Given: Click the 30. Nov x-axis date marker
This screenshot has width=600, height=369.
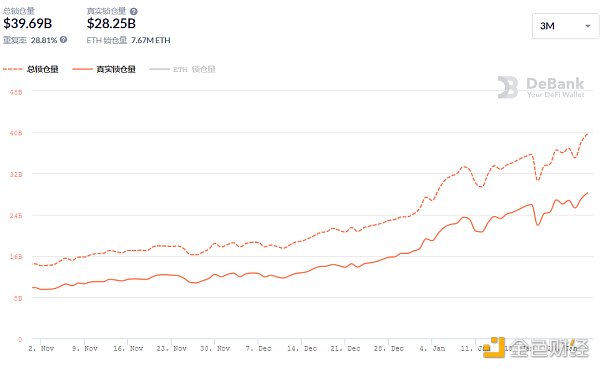Looking at the screenshot, I should 215,348.
